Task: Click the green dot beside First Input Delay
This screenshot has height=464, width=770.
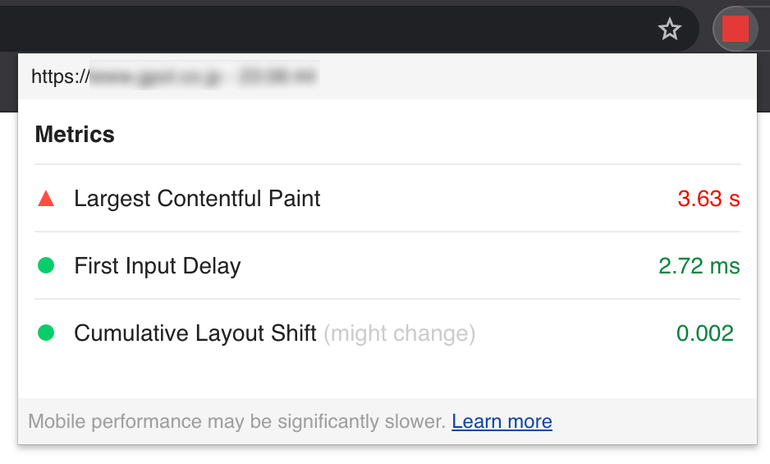Action: click(46, 266)
